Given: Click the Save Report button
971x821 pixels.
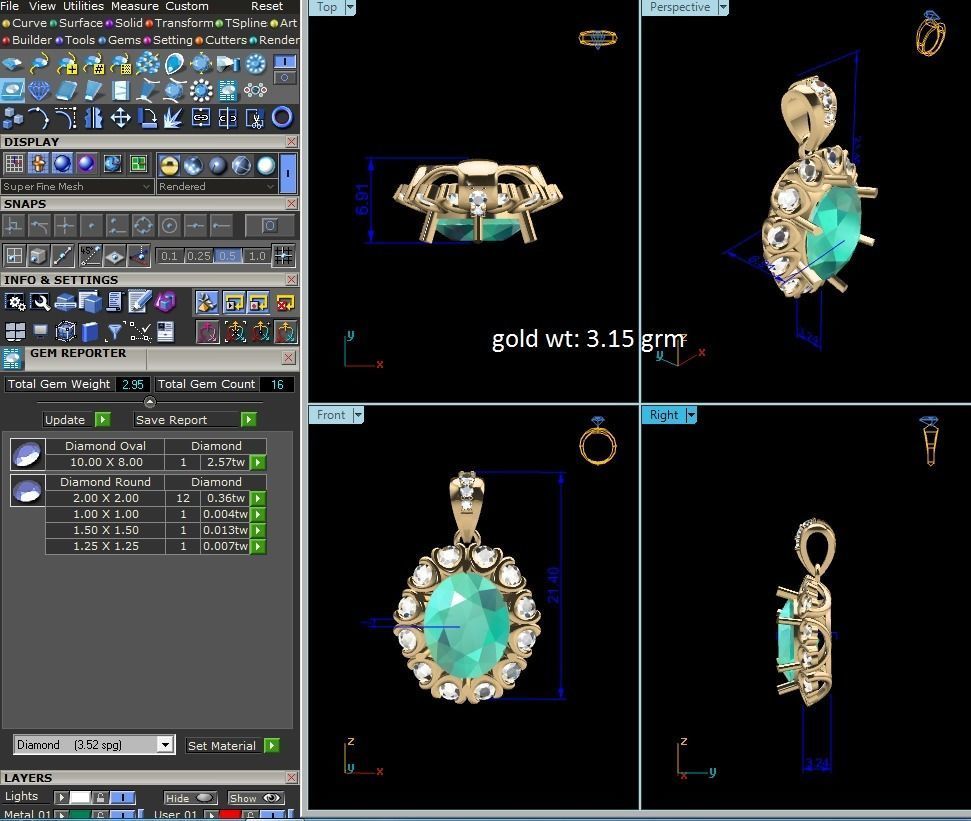Looking at the screenshot, I should tap(194, 420).
